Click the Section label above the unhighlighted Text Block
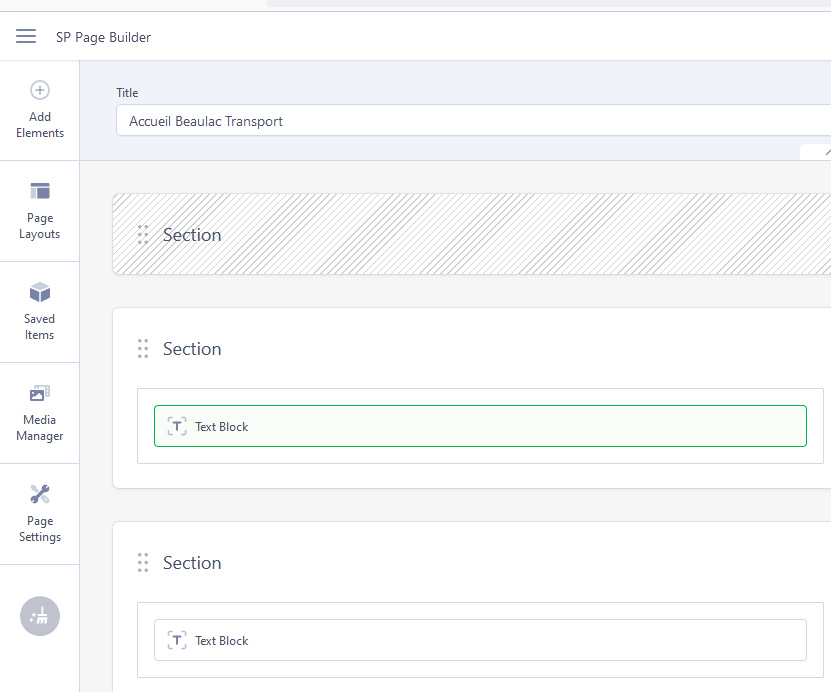The image size is (831, 692). tap(192, 563)
